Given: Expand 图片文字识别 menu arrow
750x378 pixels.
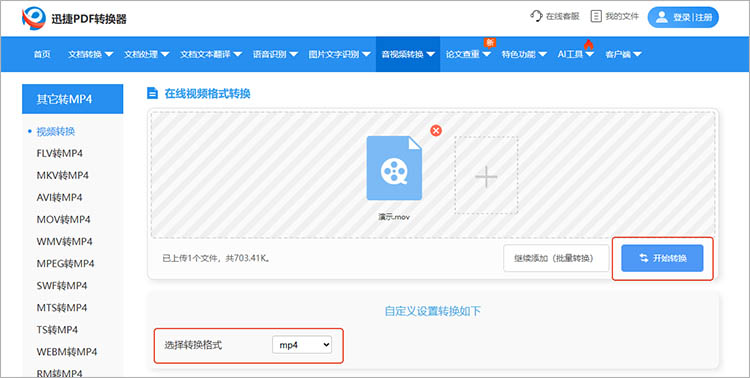Looking at the screenshot, I should click(366, 55).
